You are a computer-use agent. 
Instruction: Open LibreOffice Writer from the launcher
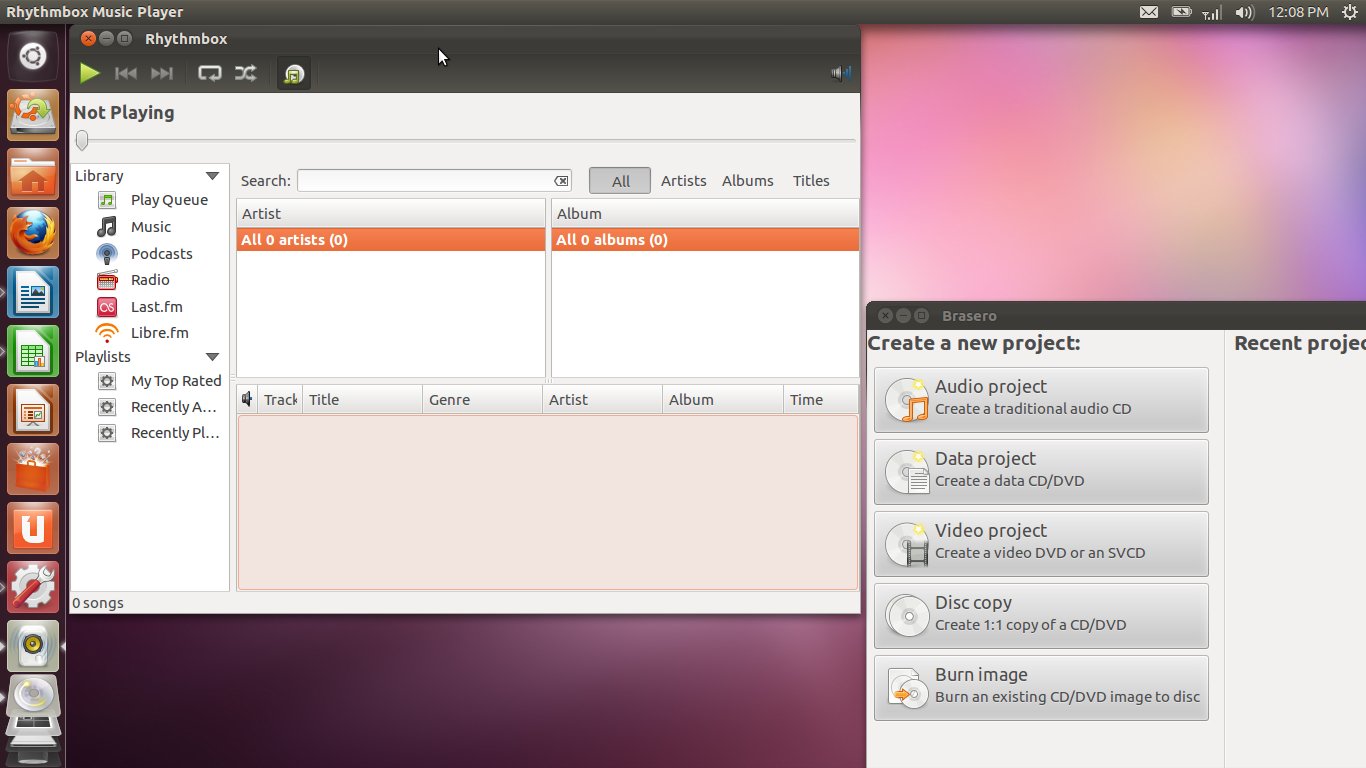(33, 292)
